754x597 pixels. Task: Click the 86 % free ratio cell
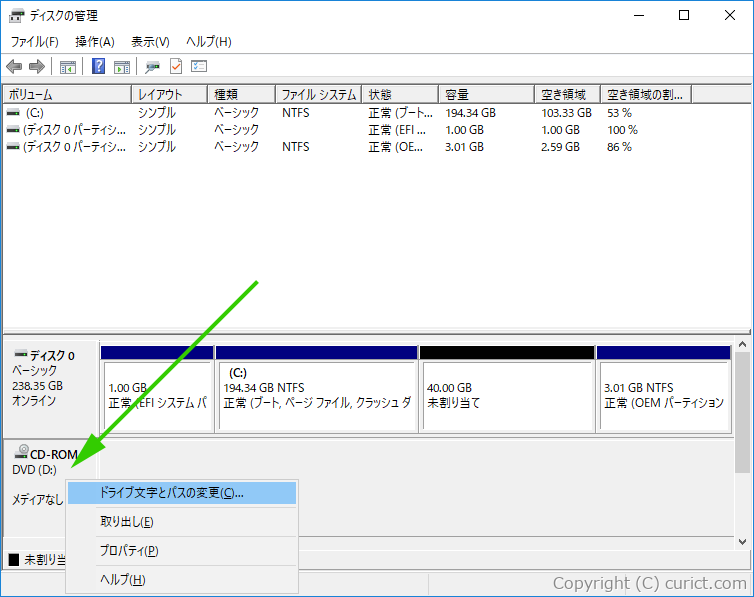(x=619, y=147)
